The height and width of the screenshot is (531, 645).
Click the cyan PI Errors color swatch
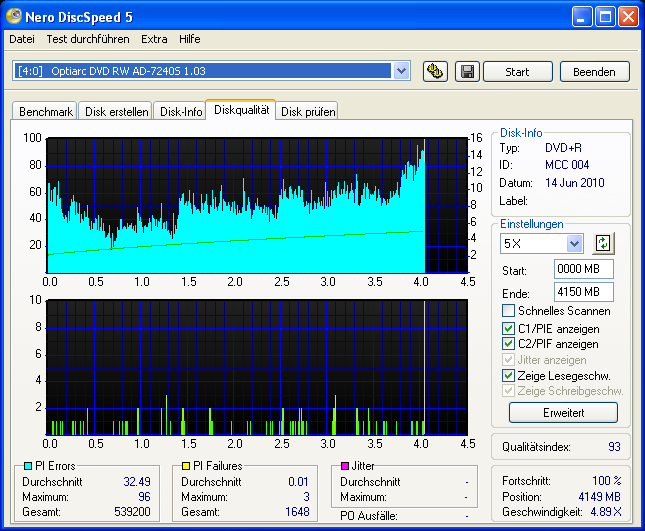pos(28,466)
